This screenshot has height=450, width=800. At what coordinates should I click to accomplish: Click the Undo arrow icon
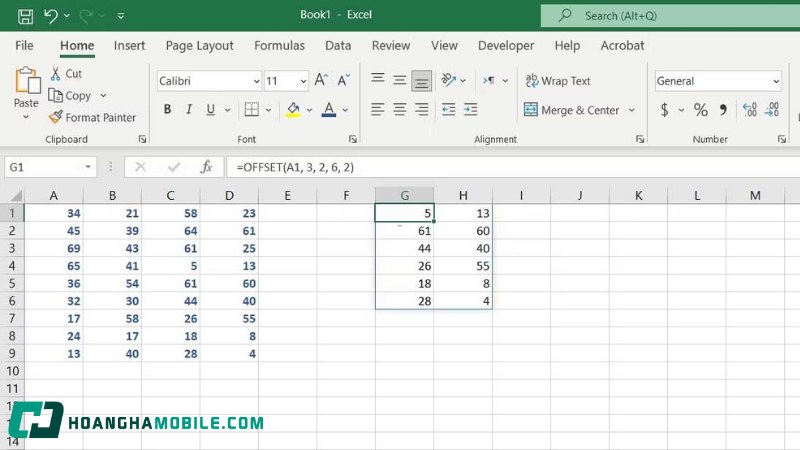pyautogui.click(x=51, y=16)
